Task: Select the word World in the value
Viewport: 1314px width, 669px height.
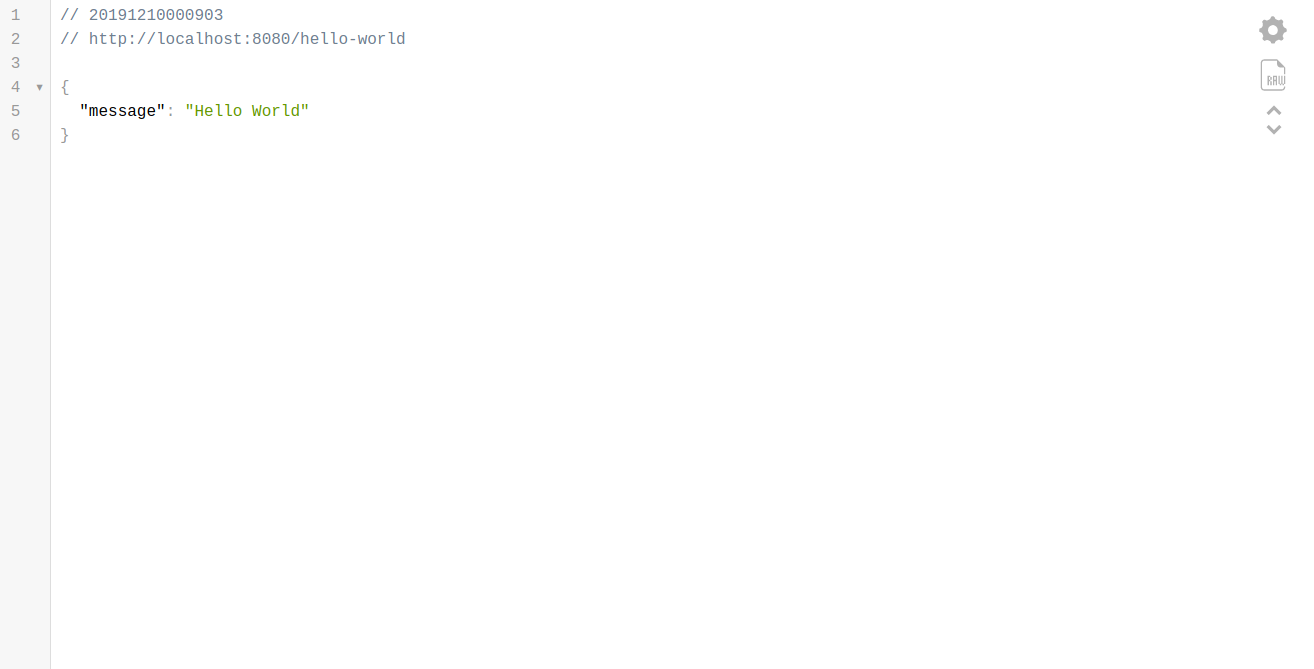Action: pos(276,111)
